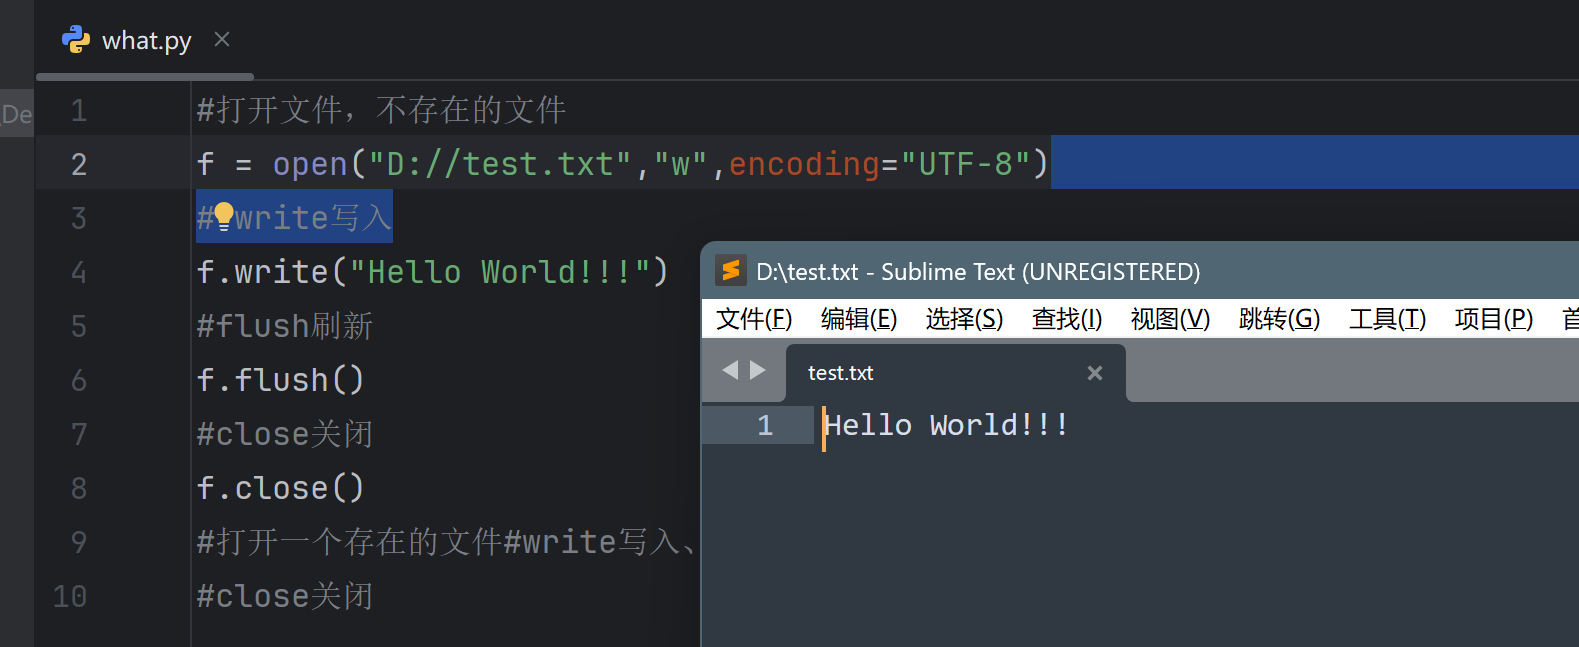Viewport: 1579px width, 647px height.
Task: Click the "w" mode string on line 2
Action: [681, 164]
